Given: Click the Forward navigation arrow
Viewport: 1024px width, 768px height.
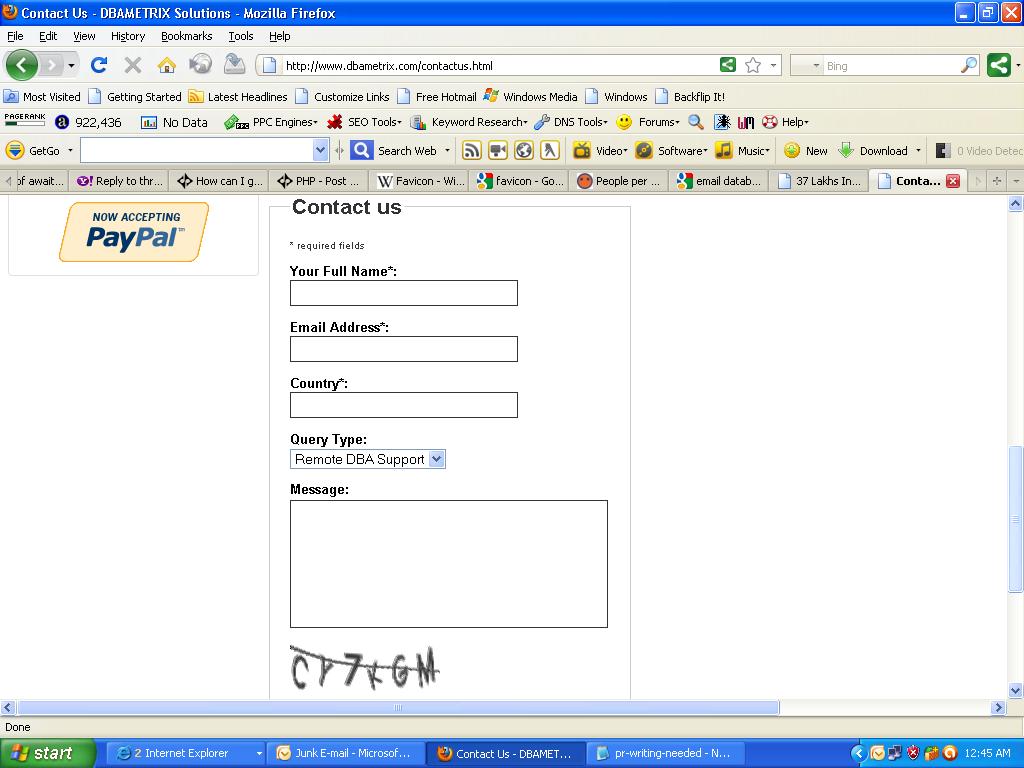Looking at the screenshot, I should (51, 65).
